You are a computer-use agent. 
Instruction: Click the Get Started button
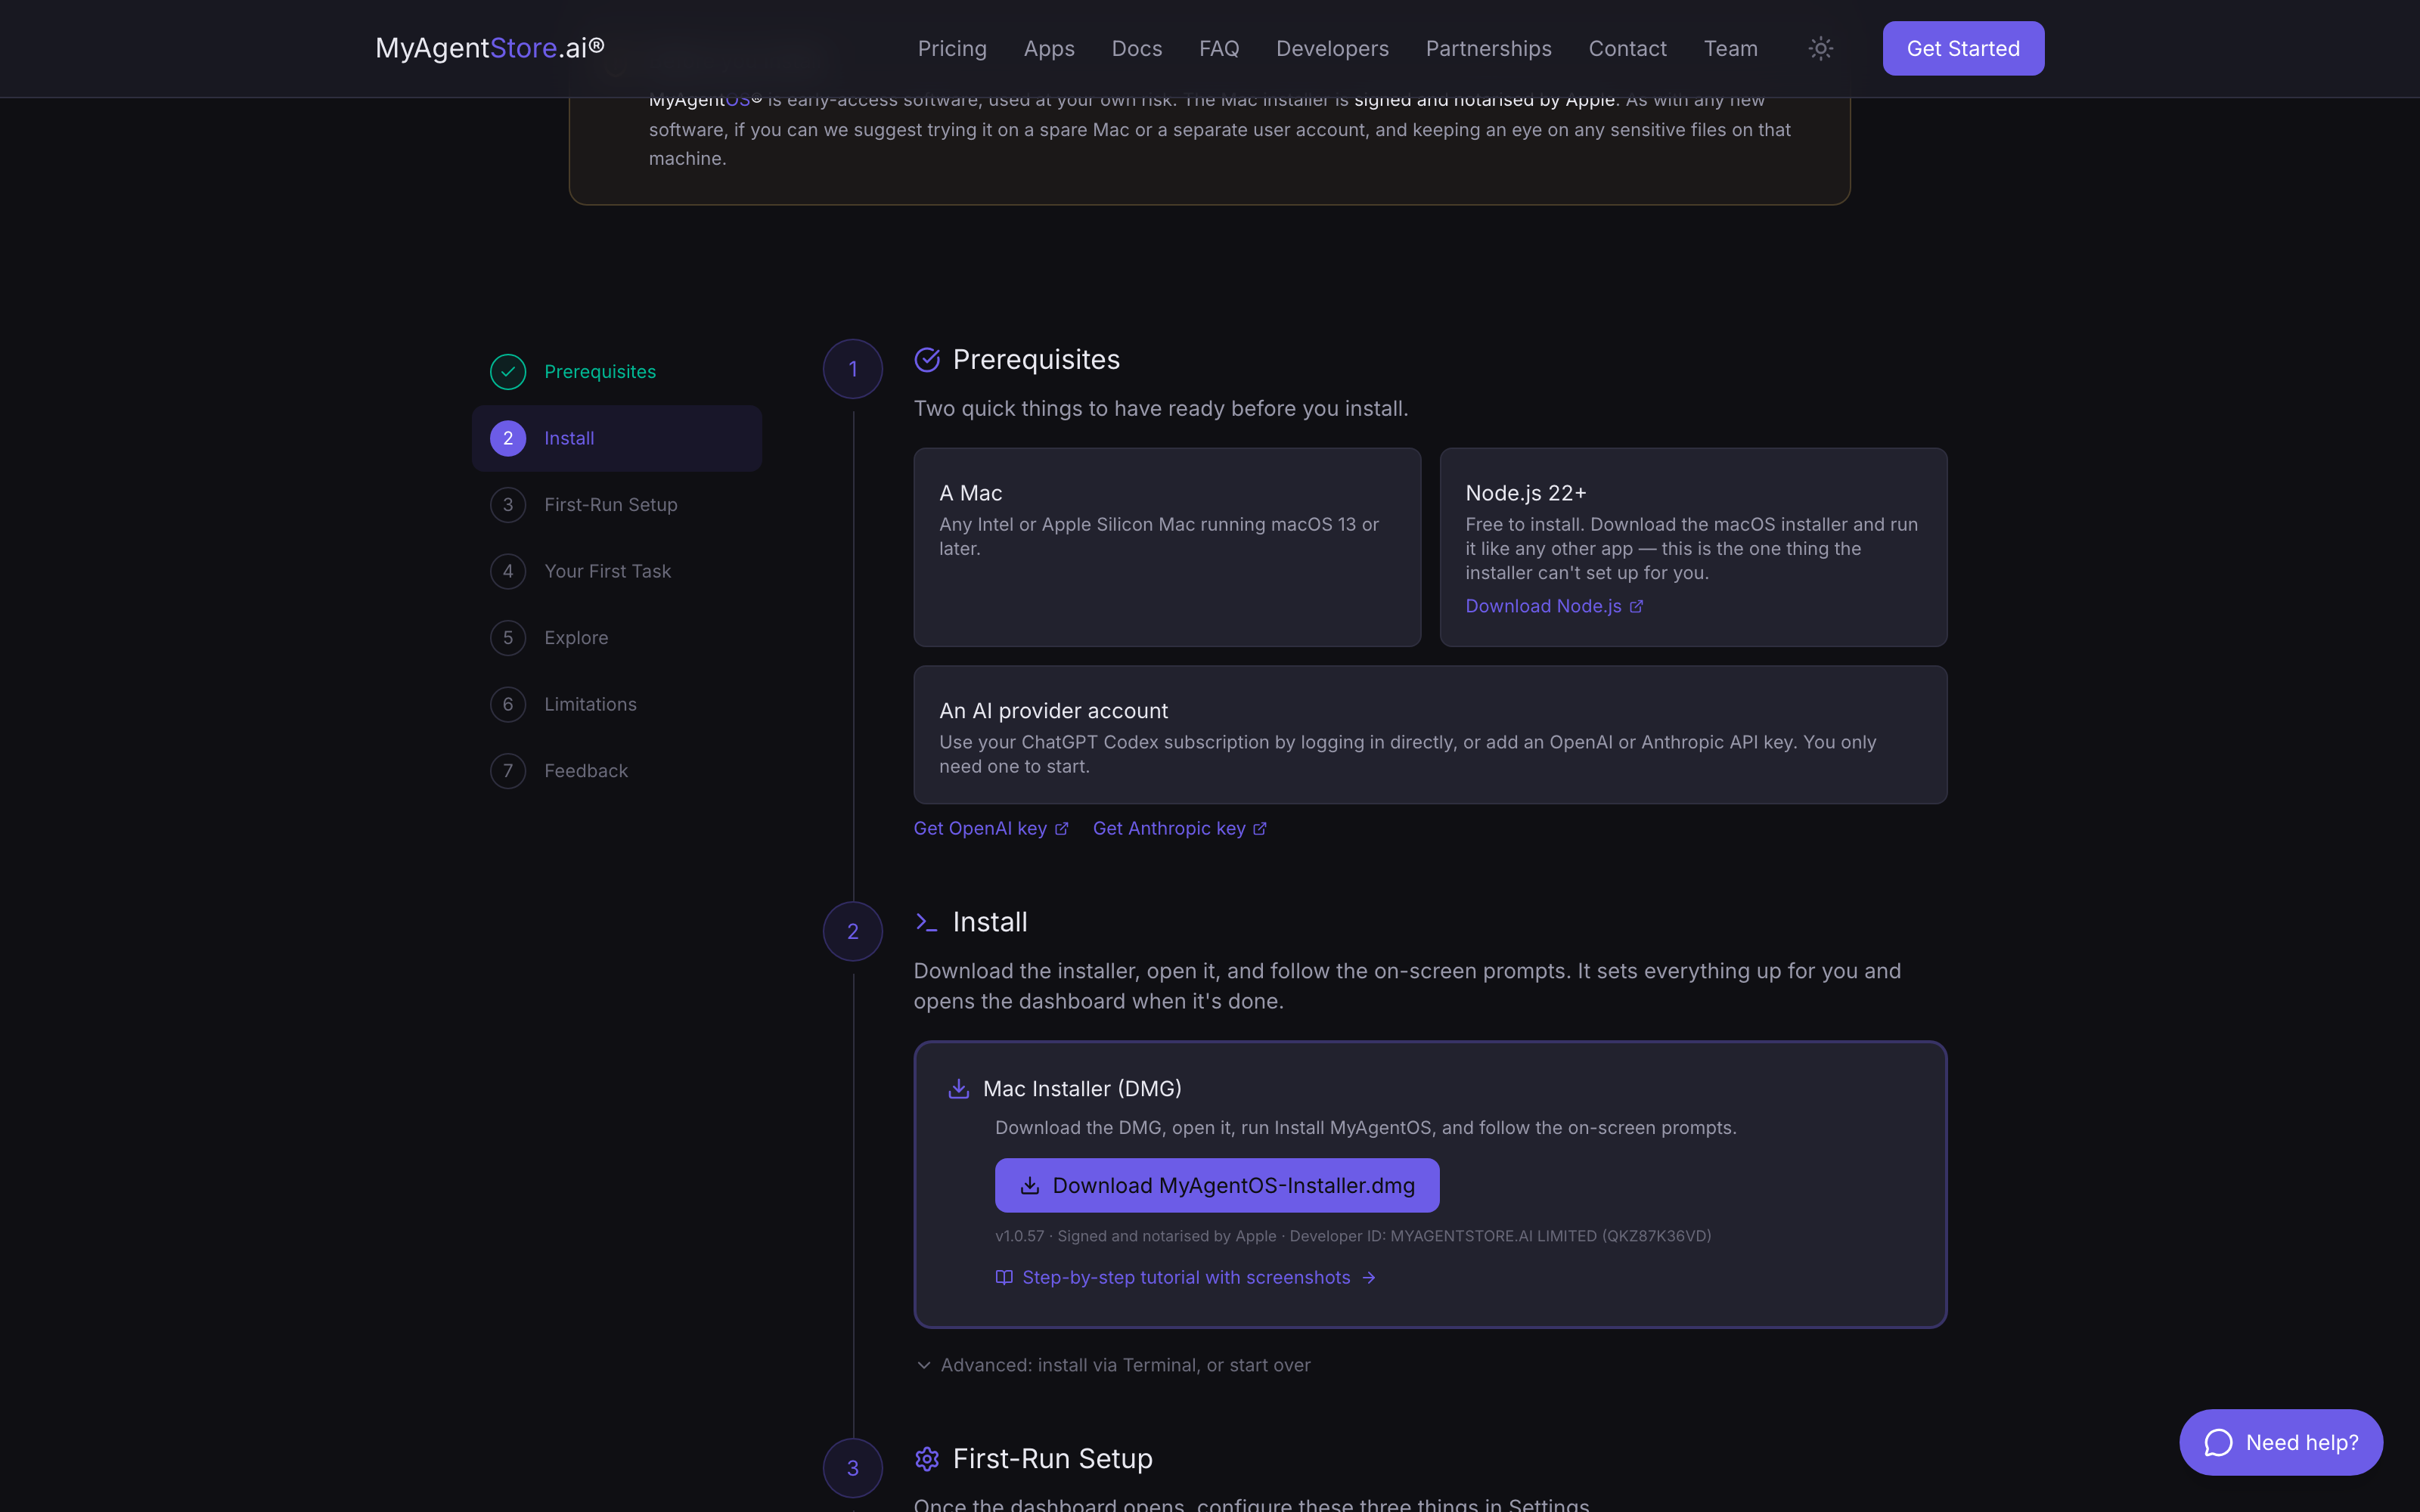tap(1963, 48)
